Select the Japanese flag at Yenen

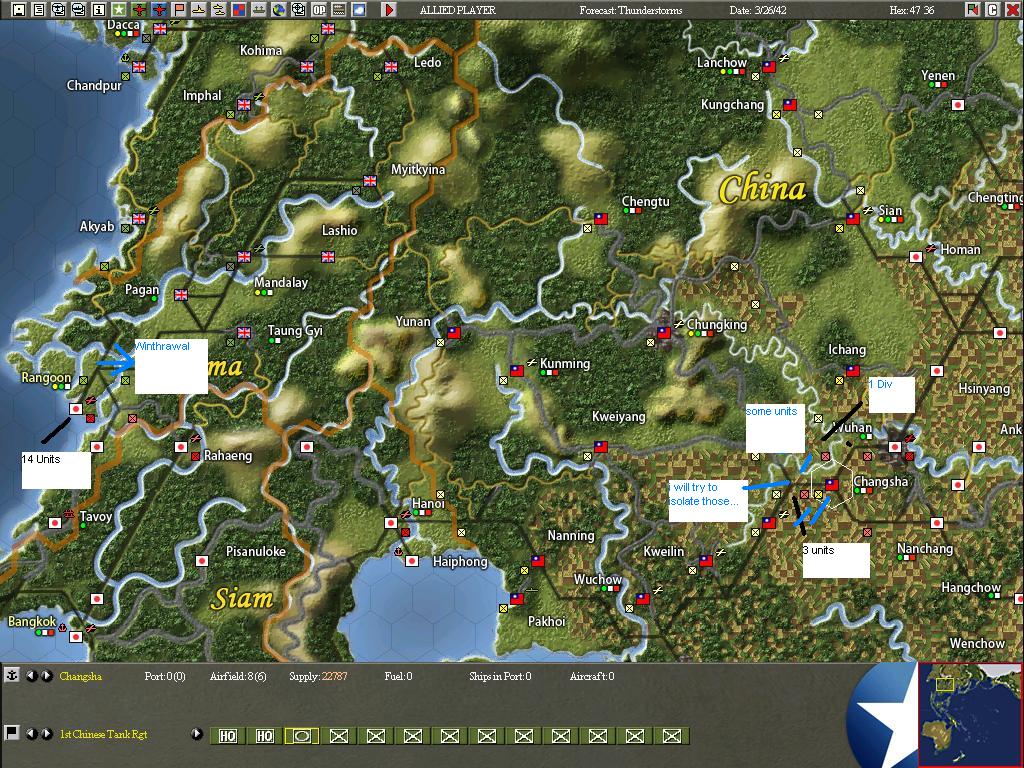pyautogui.click(x=958, y=104)
